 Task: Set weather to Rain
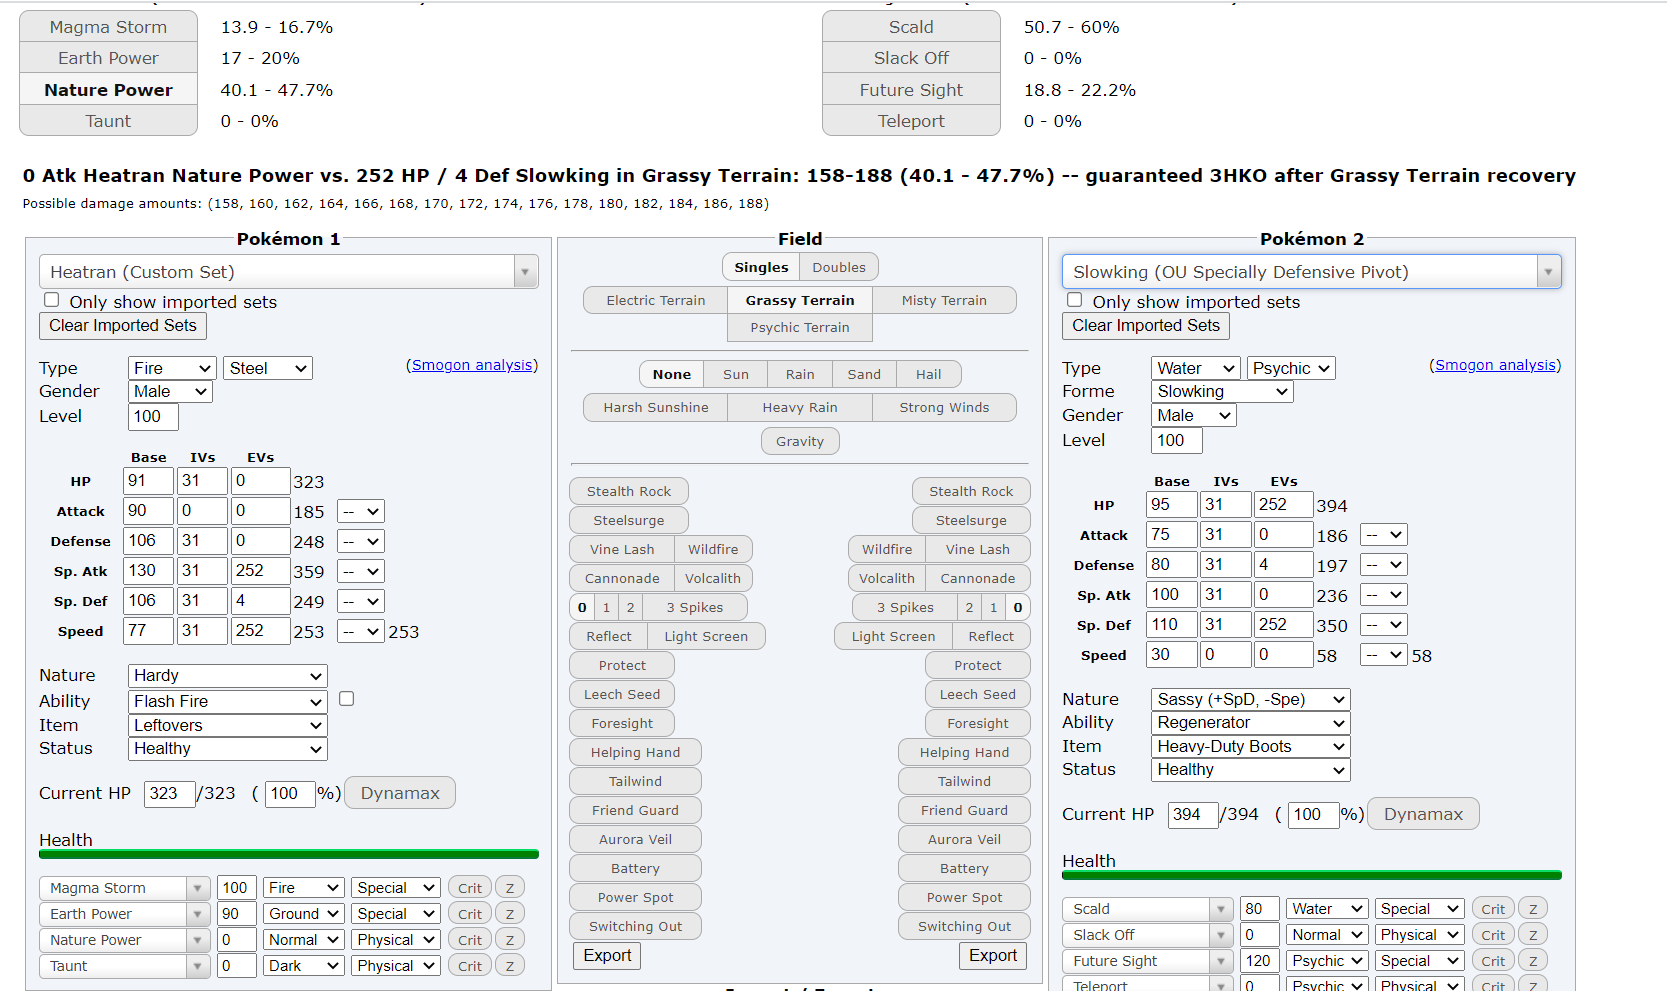pos(800,374)
